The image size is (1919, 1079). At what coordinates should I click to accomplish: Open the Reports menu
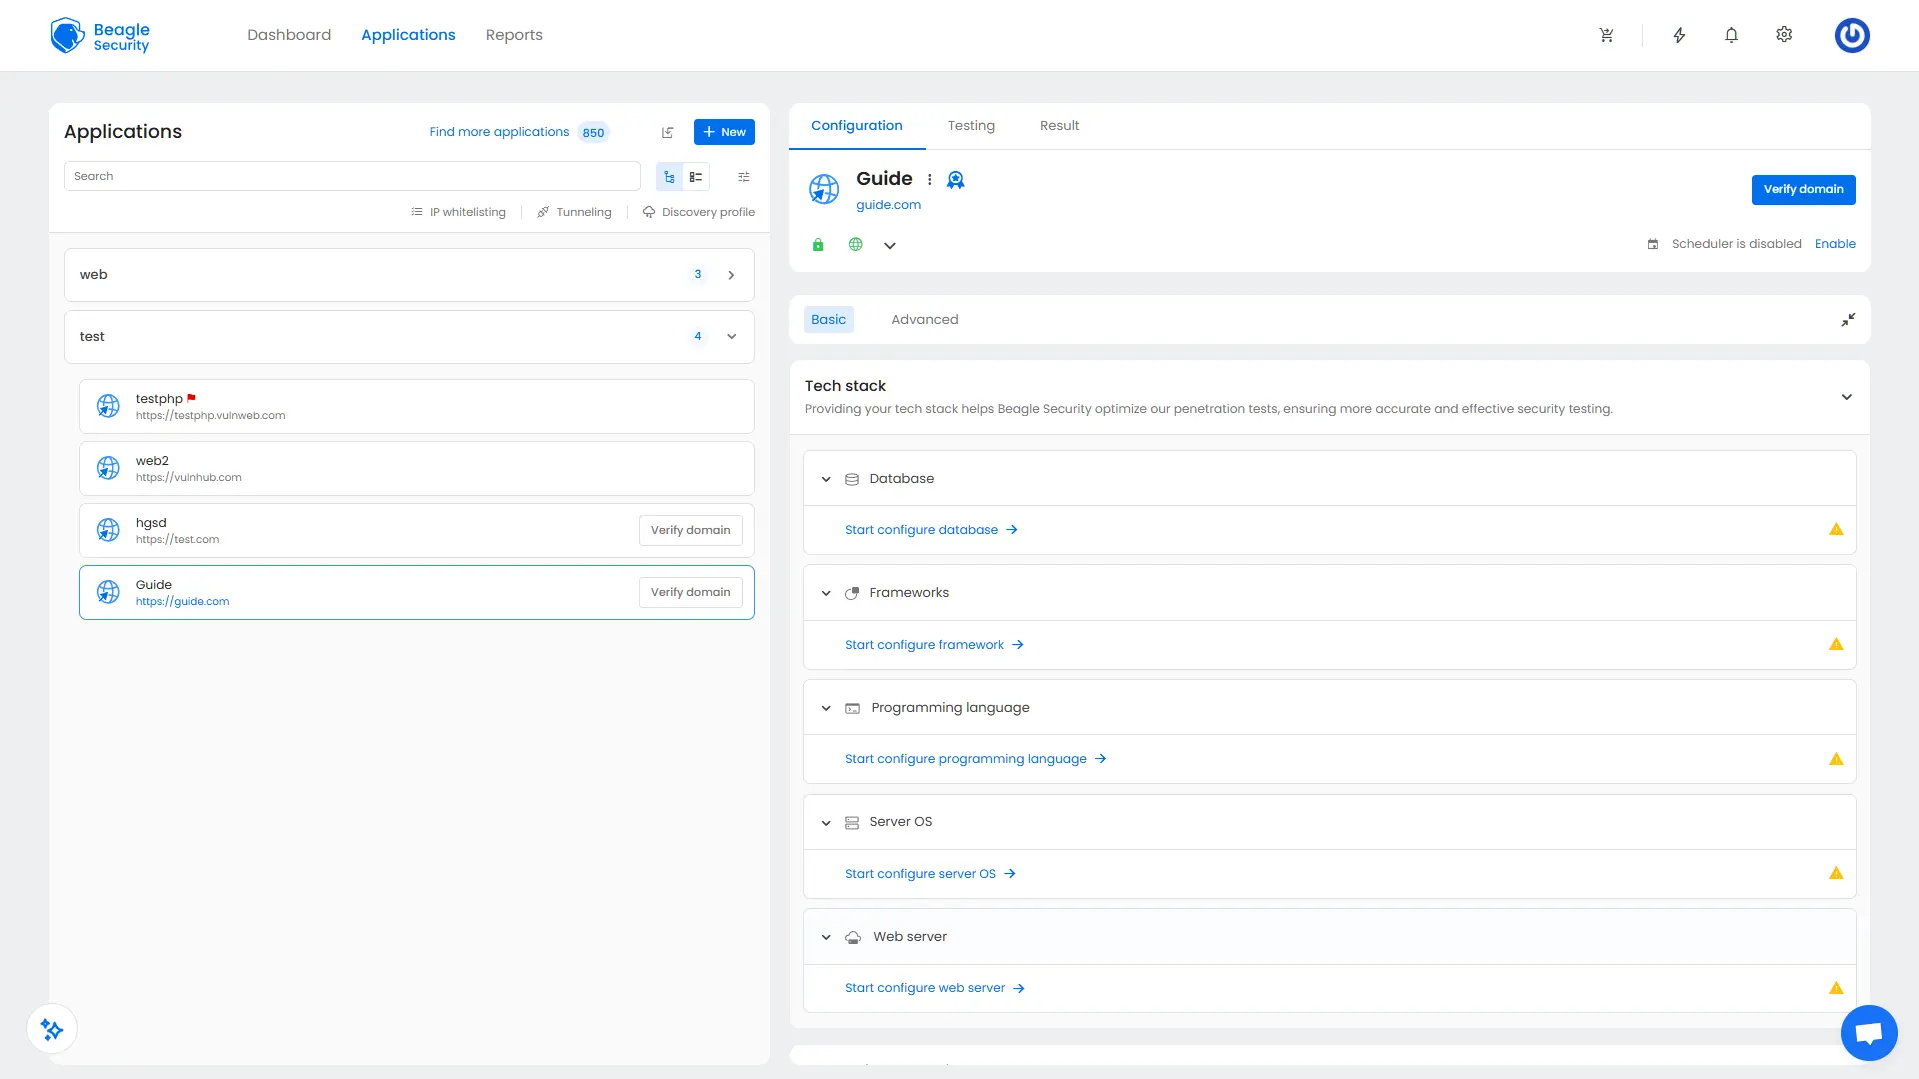tap(513, 35)
